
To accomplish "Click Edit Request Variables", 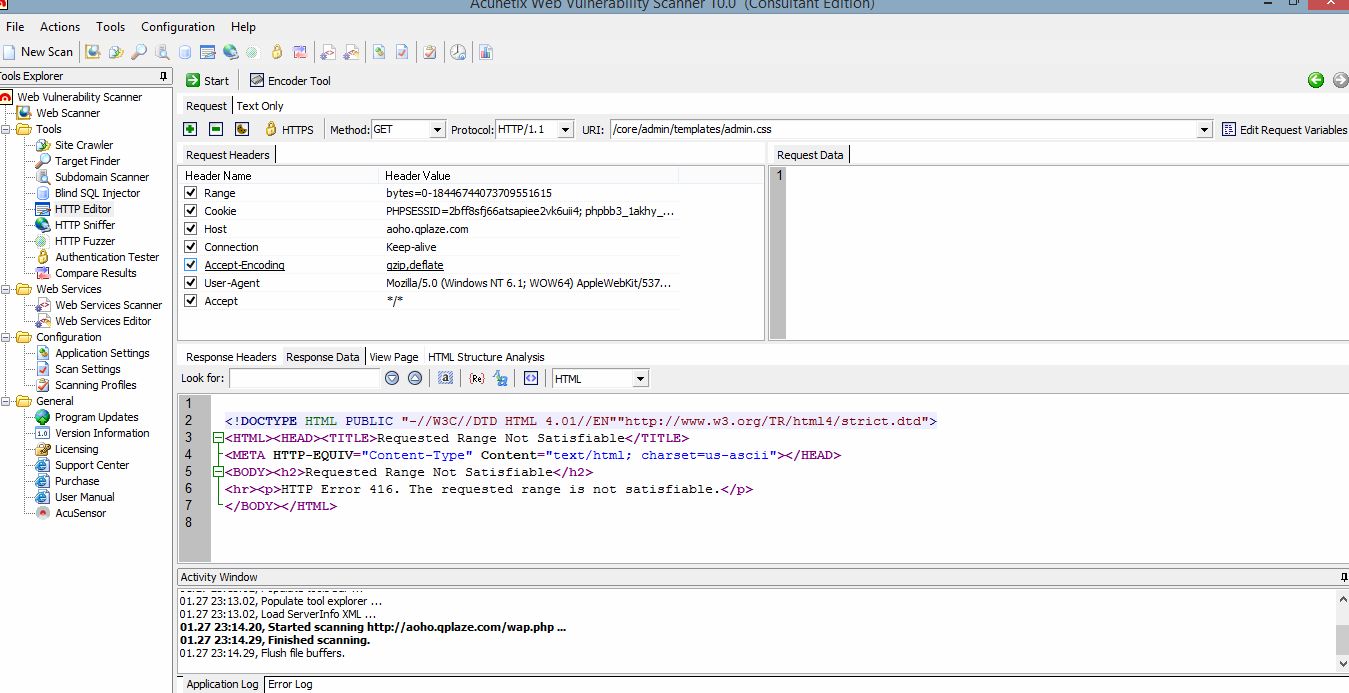I will [1285, 130].
